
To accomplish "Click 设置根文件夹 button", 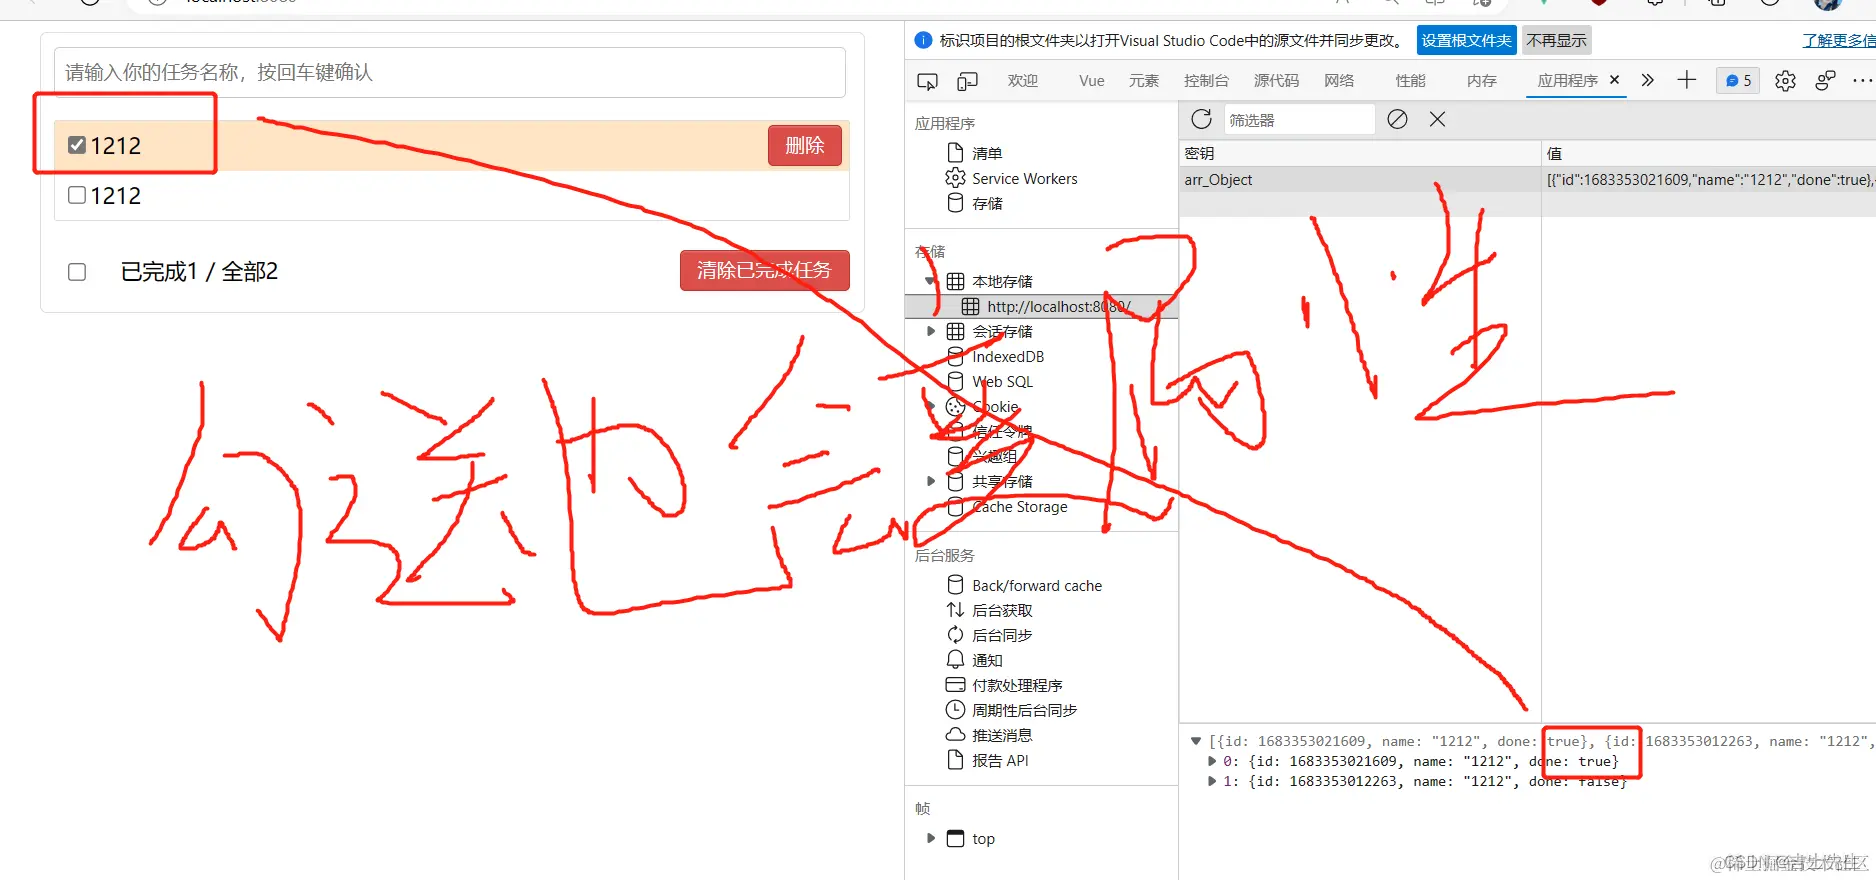I will click(1467, 40).
